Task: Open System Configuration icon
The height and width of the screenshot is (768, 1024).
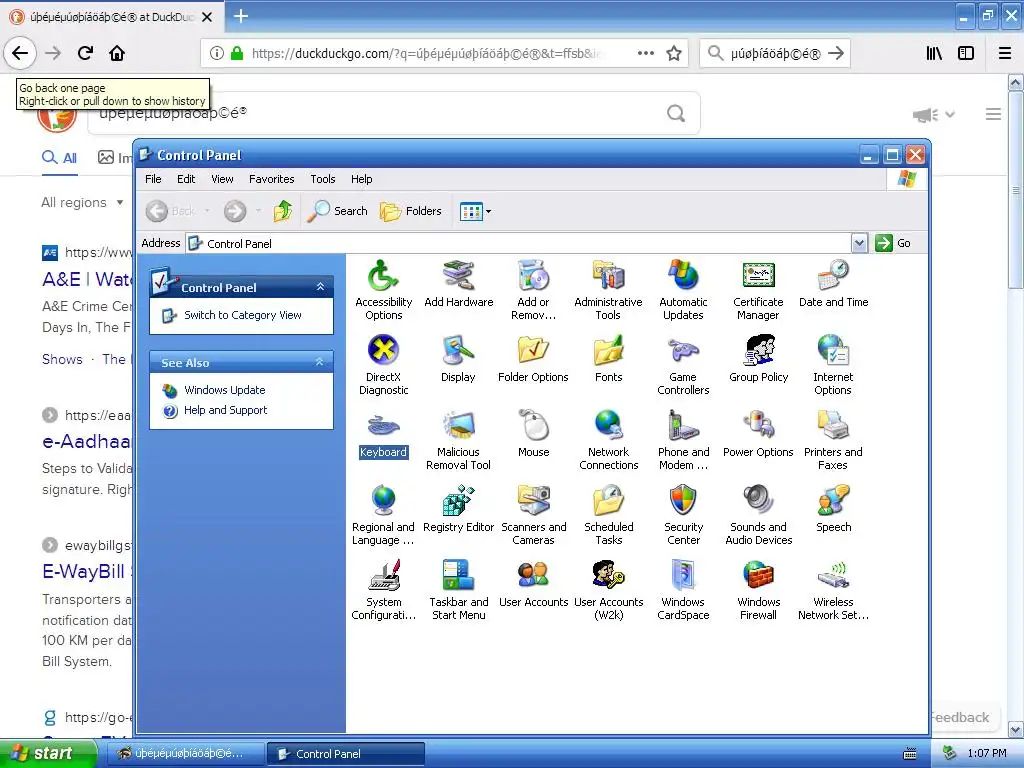Action: (x=383, y=590)
